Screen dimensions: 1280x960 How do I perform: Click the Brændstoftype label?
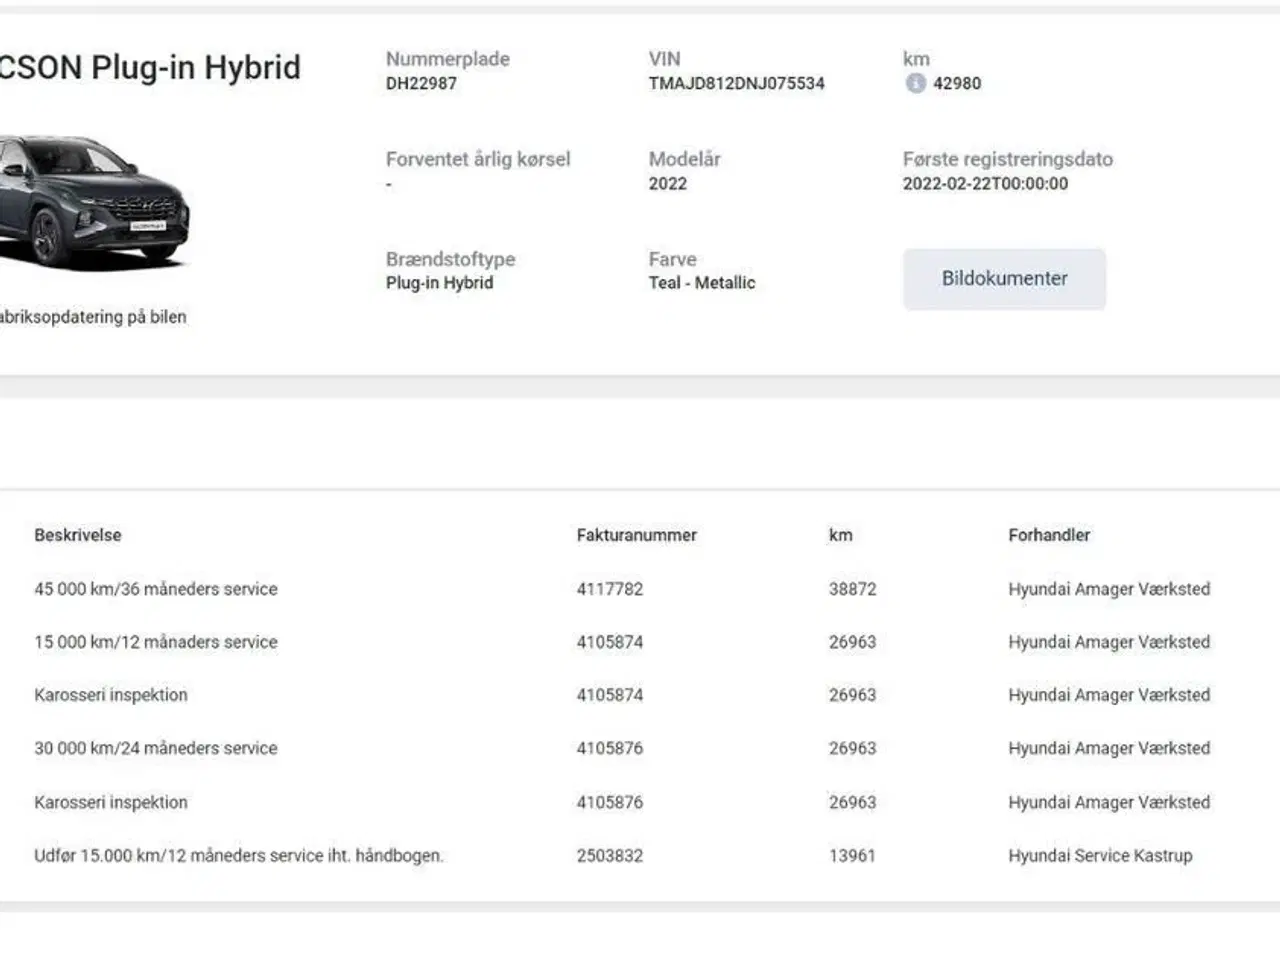[x=450, y=259]
